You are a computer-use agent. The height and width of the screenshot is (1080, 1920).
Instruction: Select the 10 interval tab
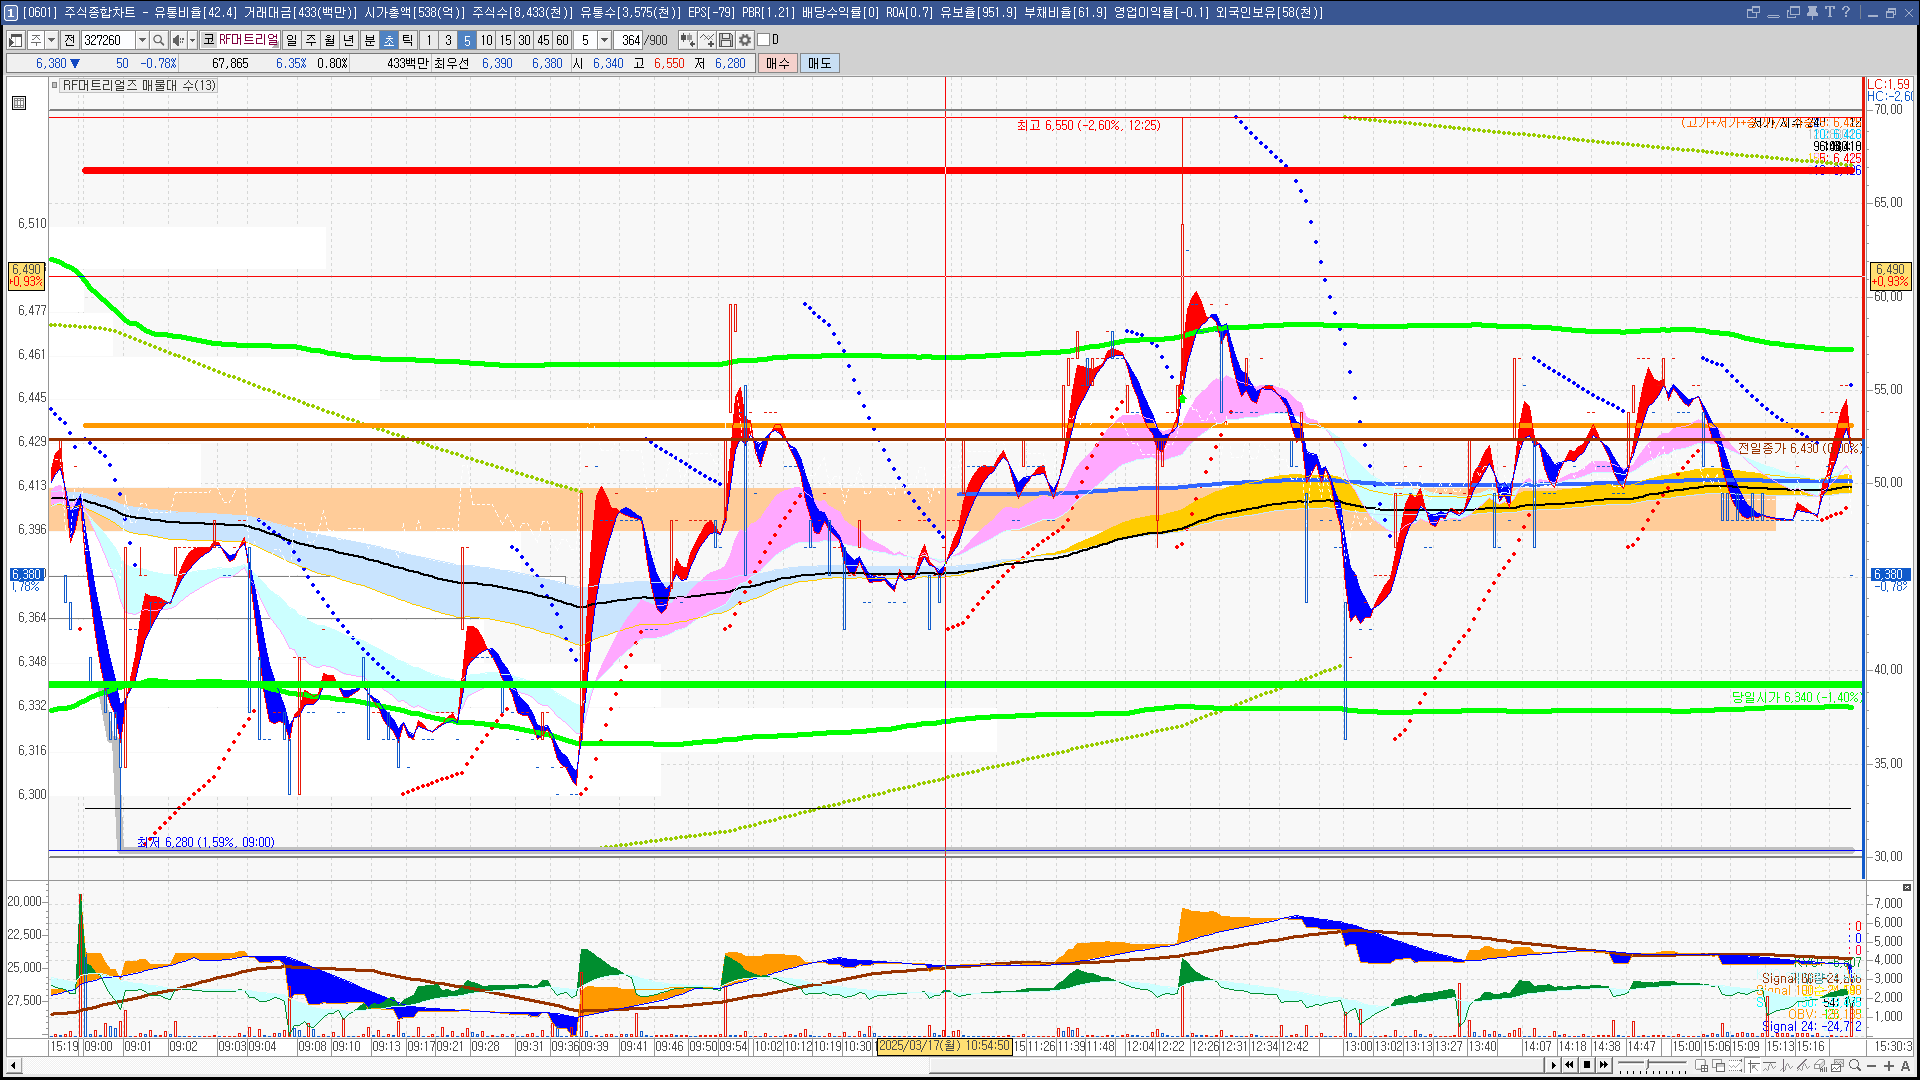coord(486,40)
